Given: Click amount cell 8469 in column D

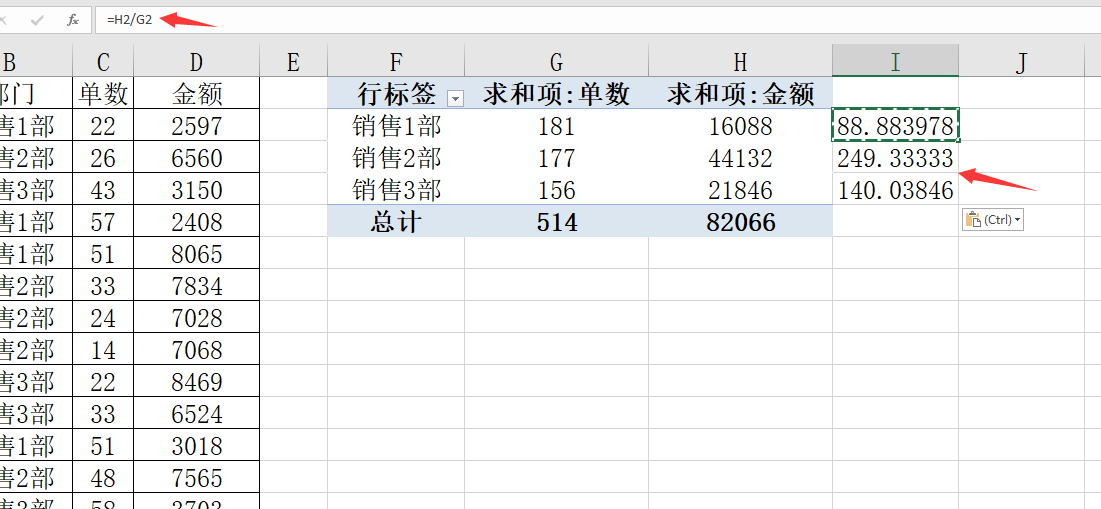Looking at the screenshot, I should click(197, 382).
